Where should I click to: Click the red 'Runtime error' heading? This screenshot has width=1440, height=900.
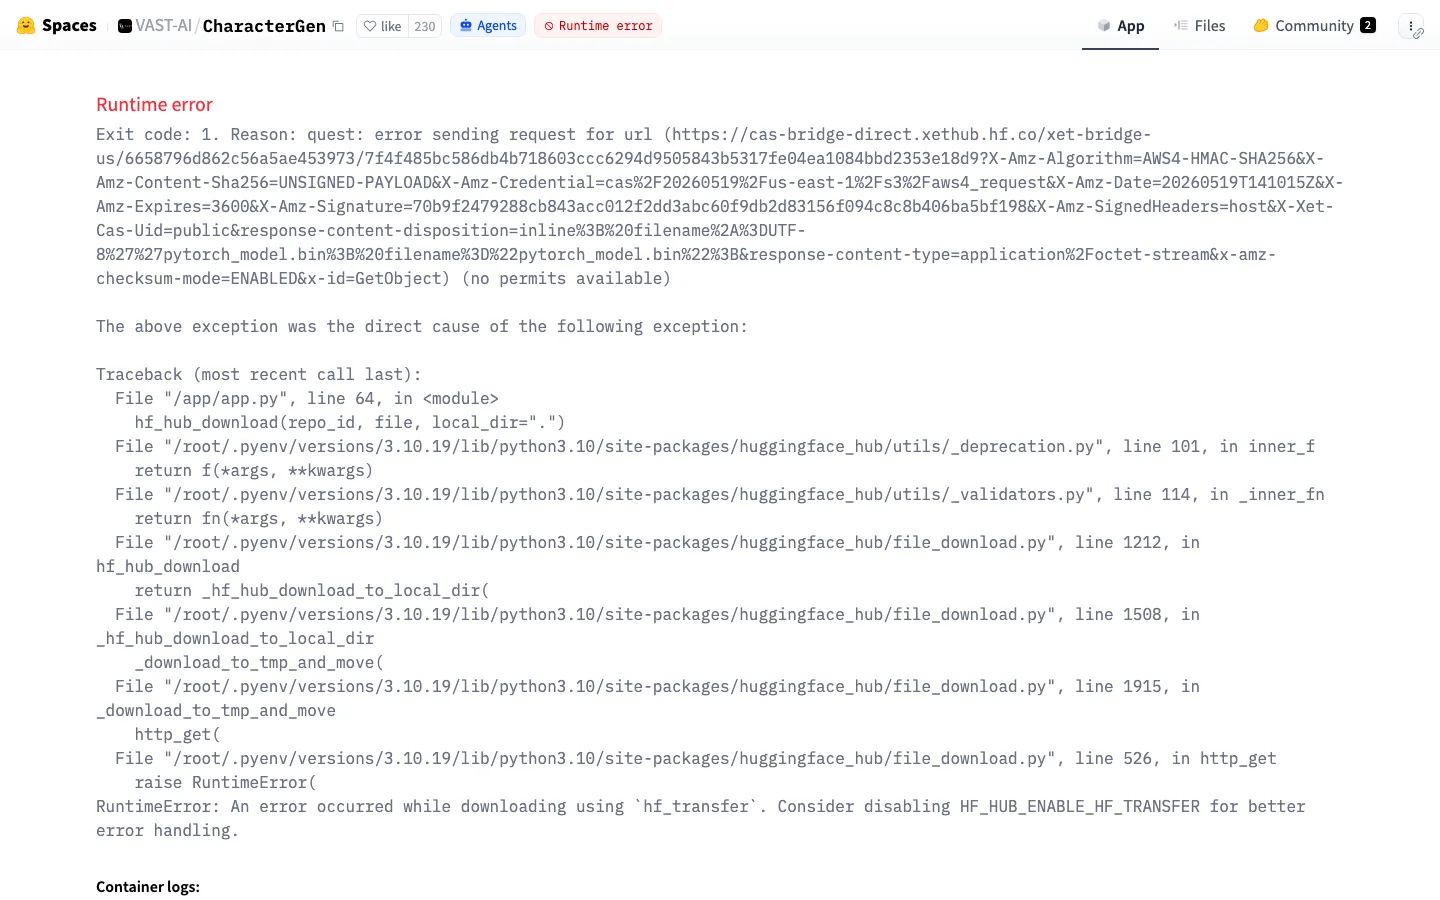point(154,105)
